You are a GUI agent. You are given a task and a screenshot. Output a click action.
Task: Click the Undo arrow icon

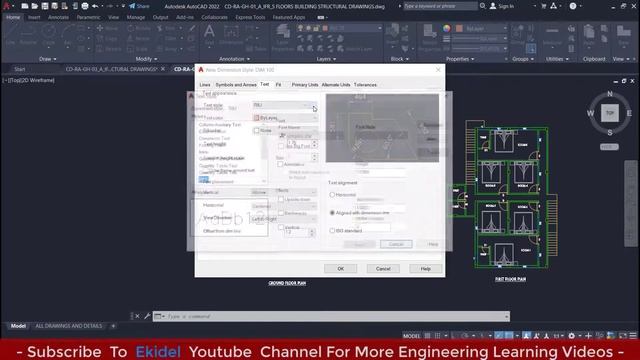[x=95, y=6]
